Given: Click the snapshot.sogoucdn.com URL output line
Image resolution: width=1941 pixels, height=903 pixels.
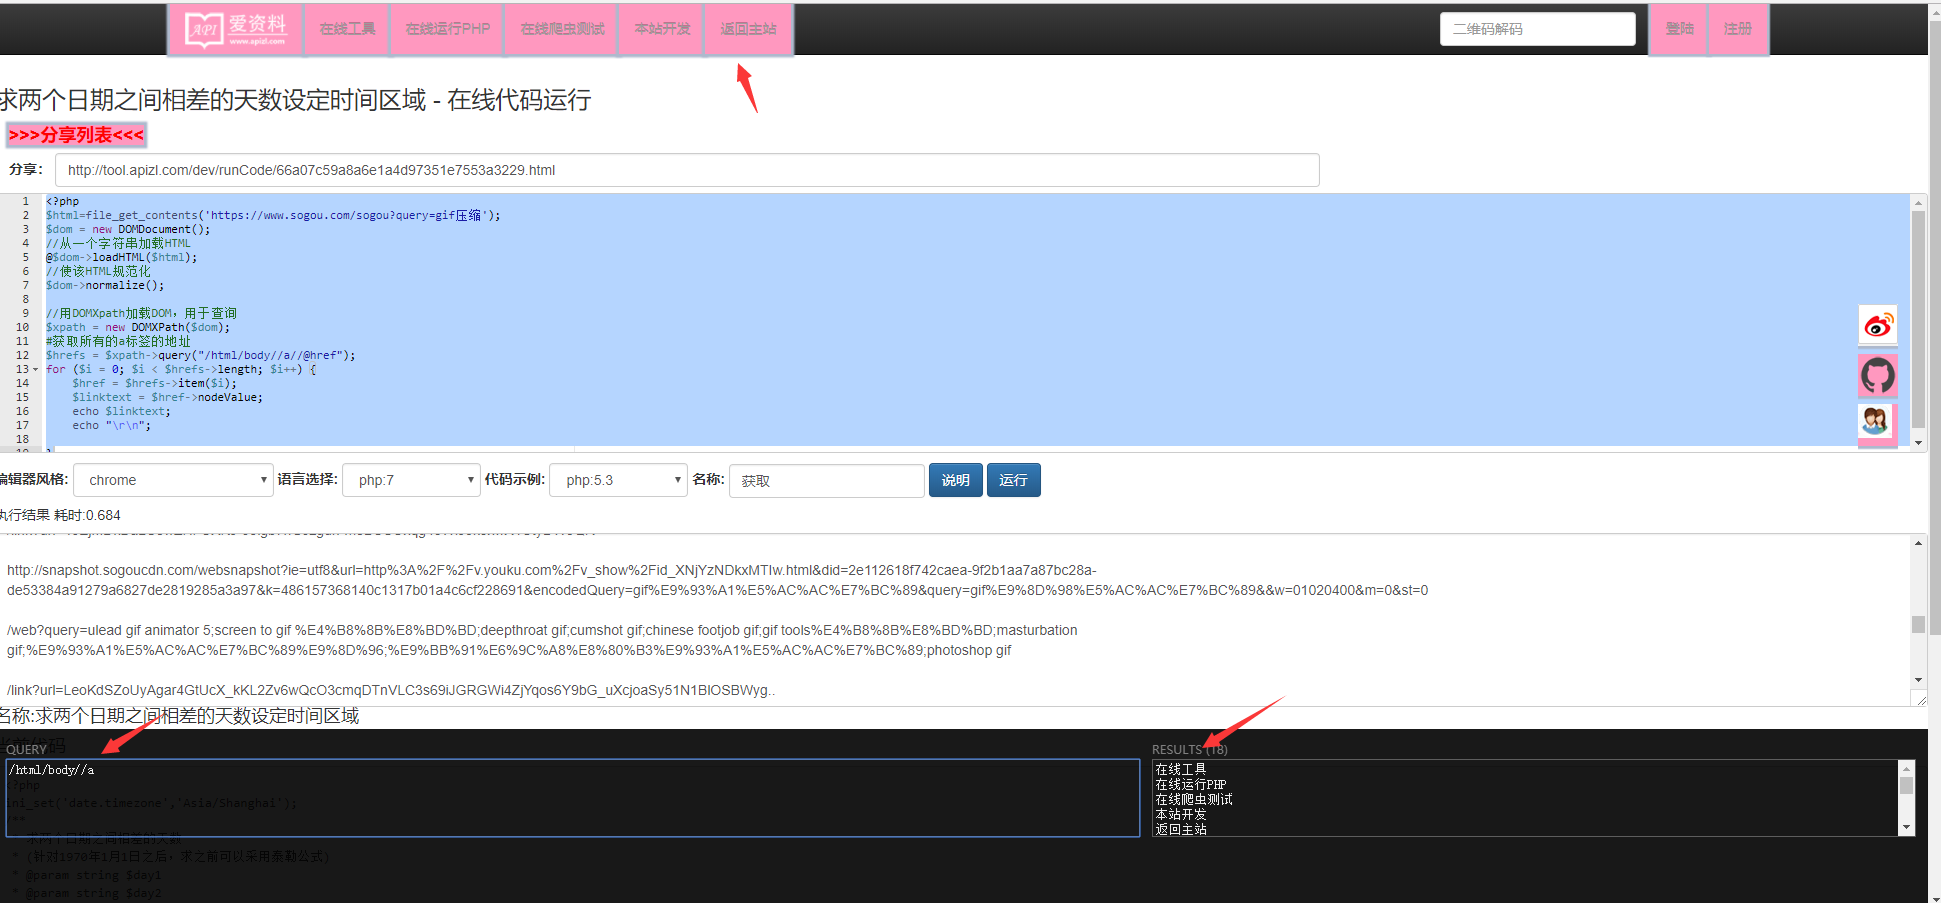Looking at the screenshot, I should point(717,580).
